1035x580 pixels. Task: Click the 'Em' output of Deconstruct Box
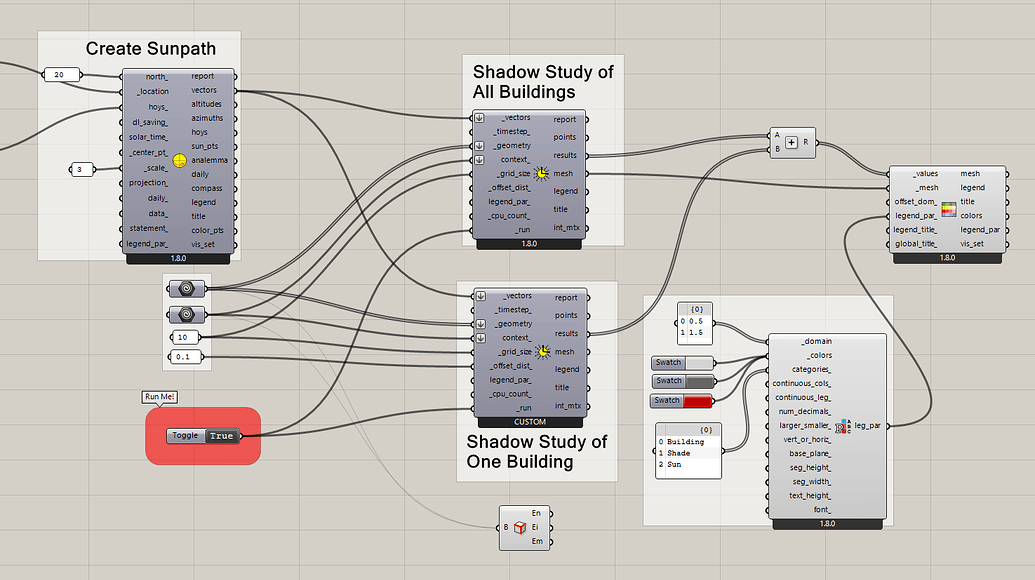coord(537,542)
